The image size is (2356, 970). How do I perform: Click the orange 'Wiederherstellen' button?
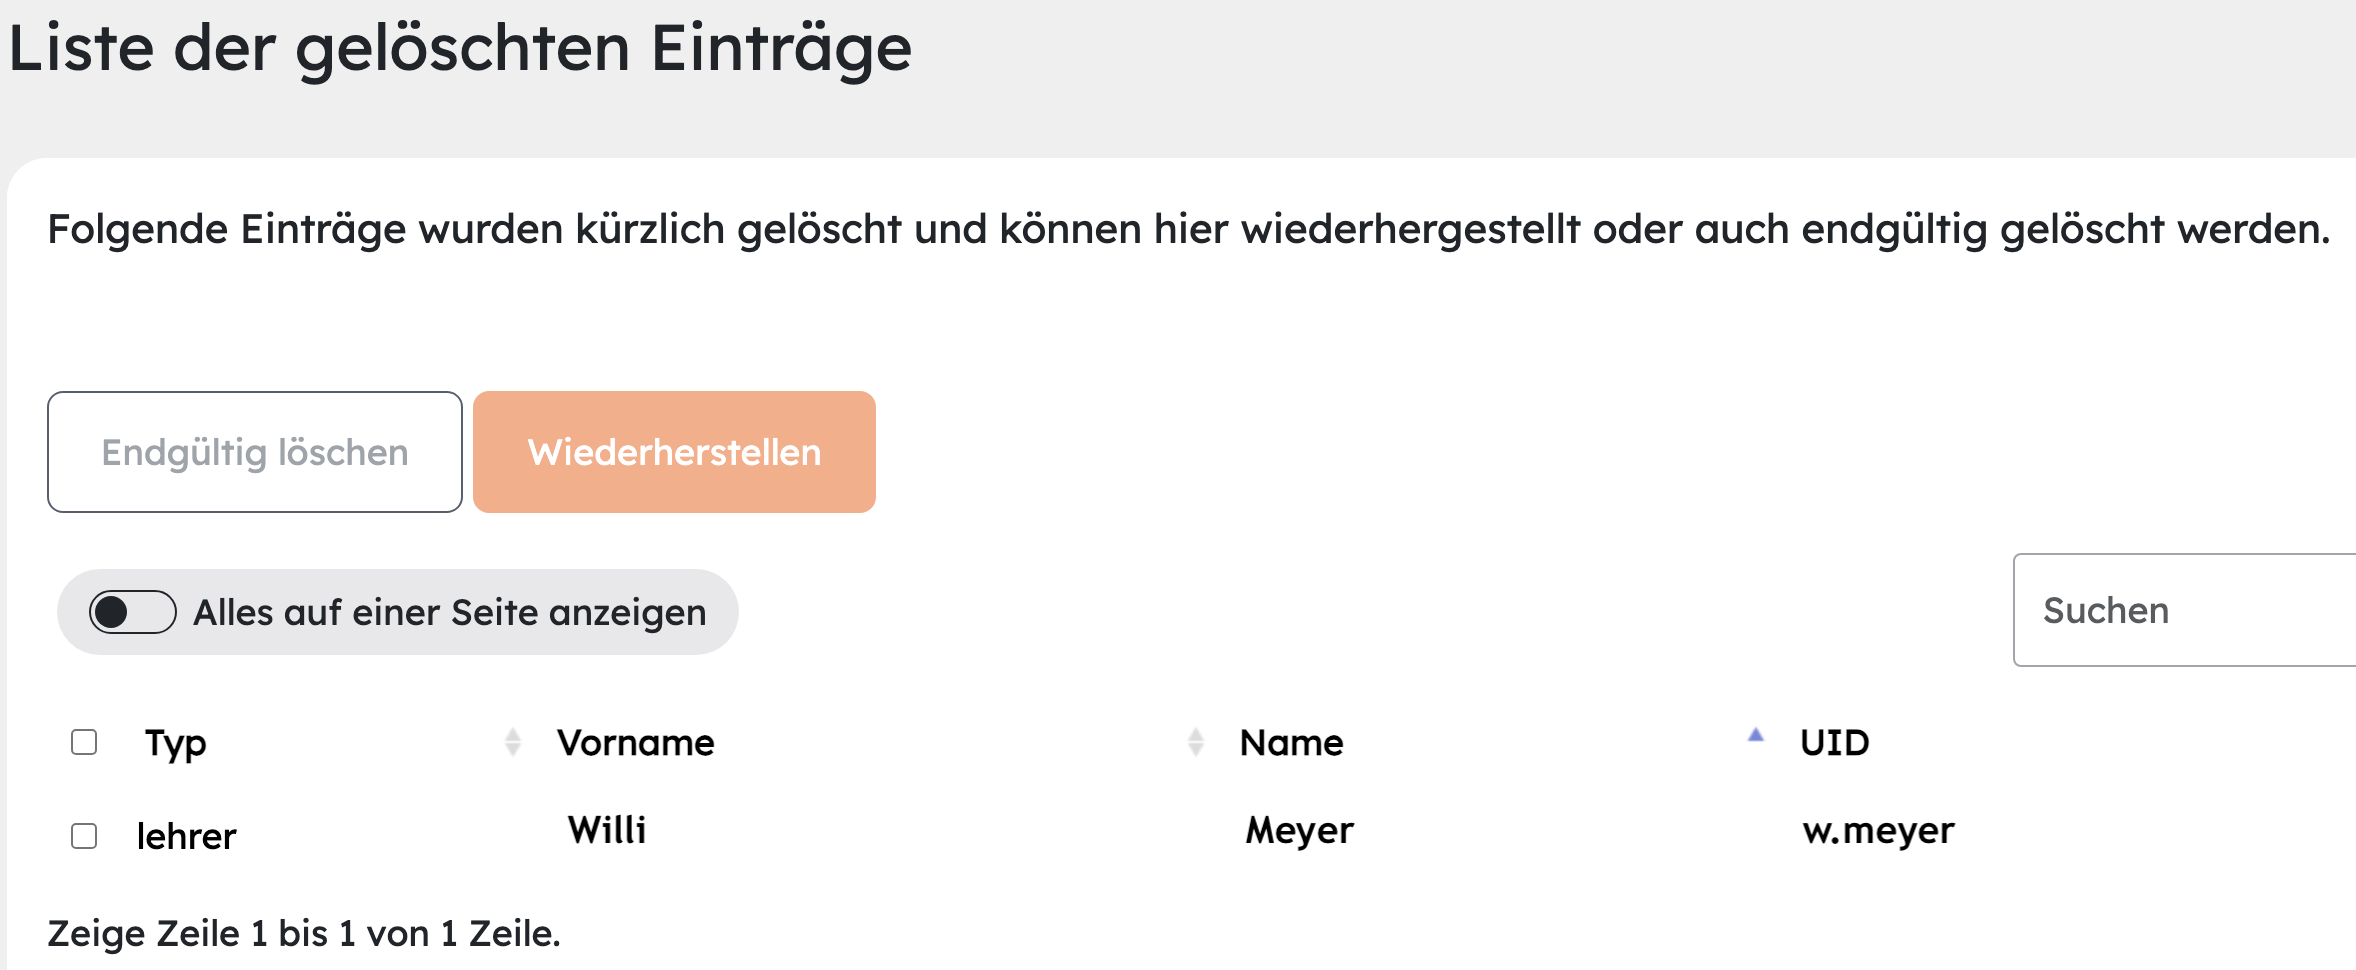click(675, 452)
